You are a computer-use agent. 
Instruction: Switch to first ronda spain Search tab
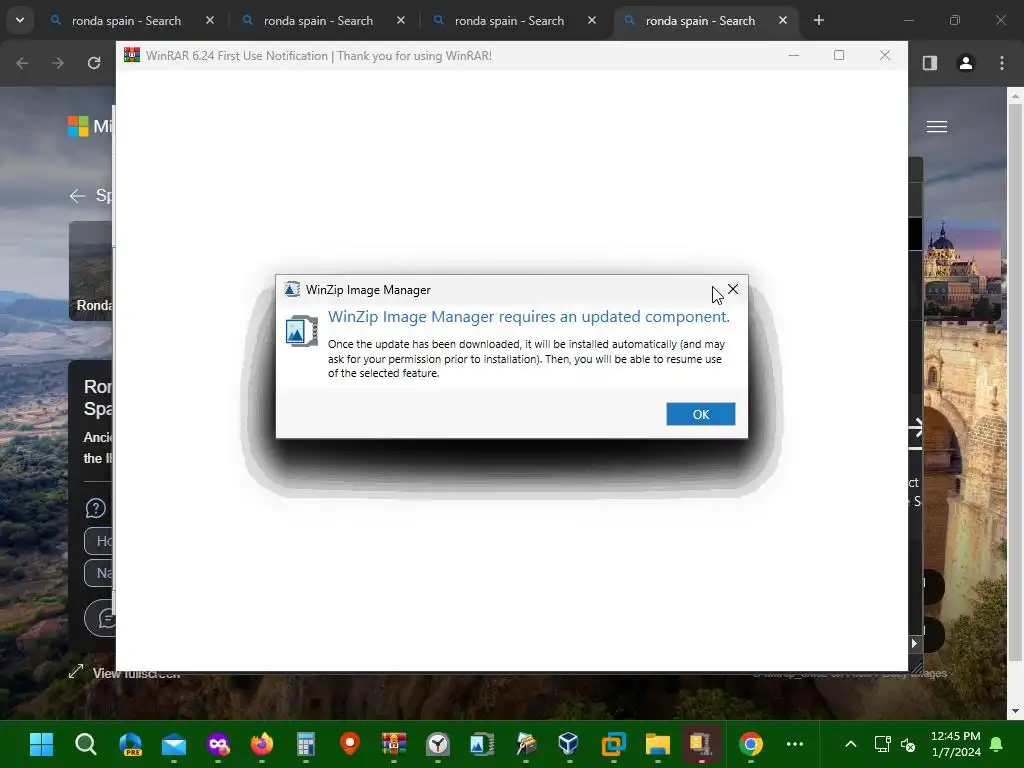pos(126,21)
